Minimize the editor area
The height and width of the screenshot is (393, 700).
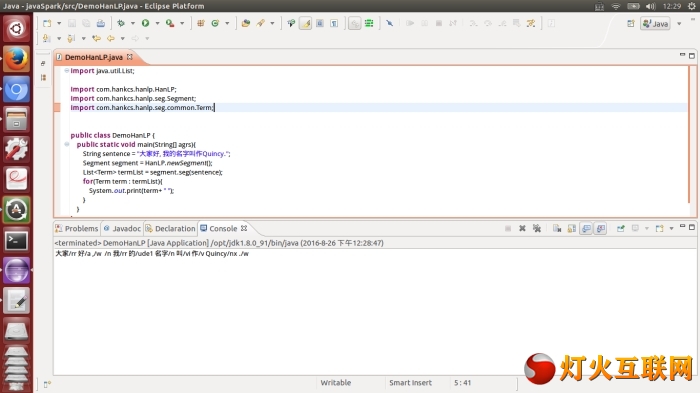682,55
